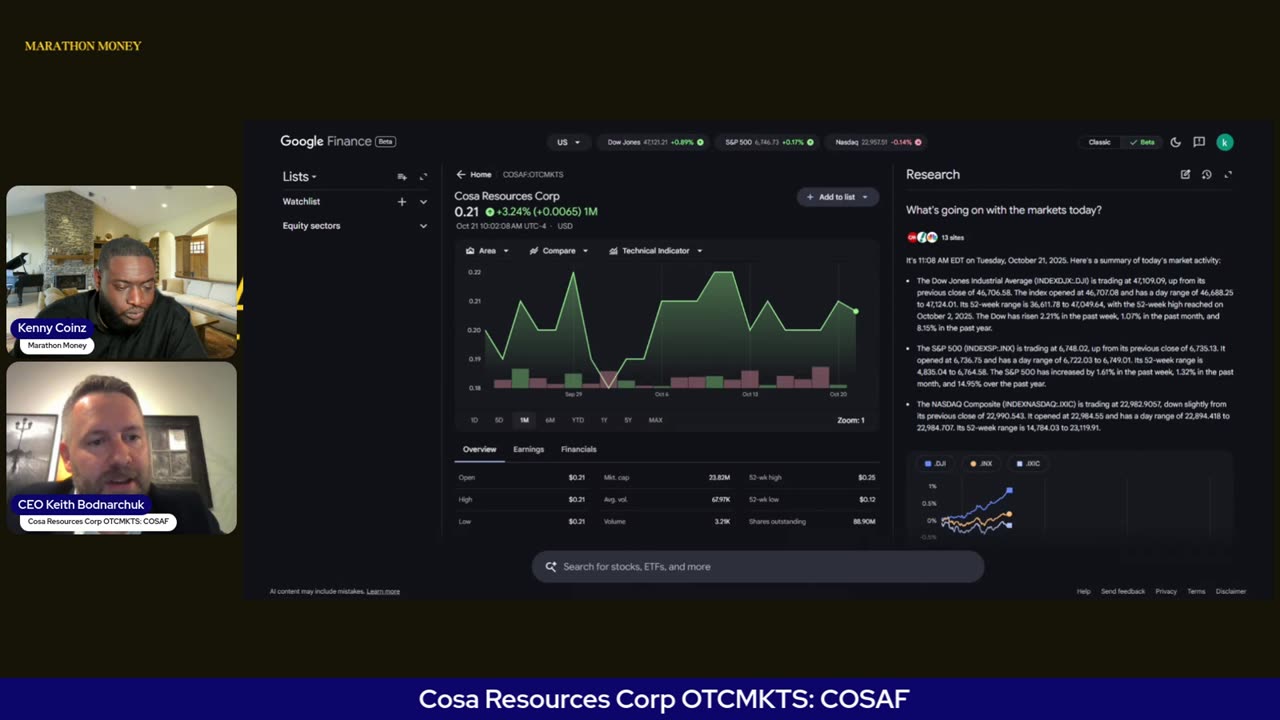The image size is (1280, 720).
Task: Expand the Watchlist chevron
Action: click(423, 202)
